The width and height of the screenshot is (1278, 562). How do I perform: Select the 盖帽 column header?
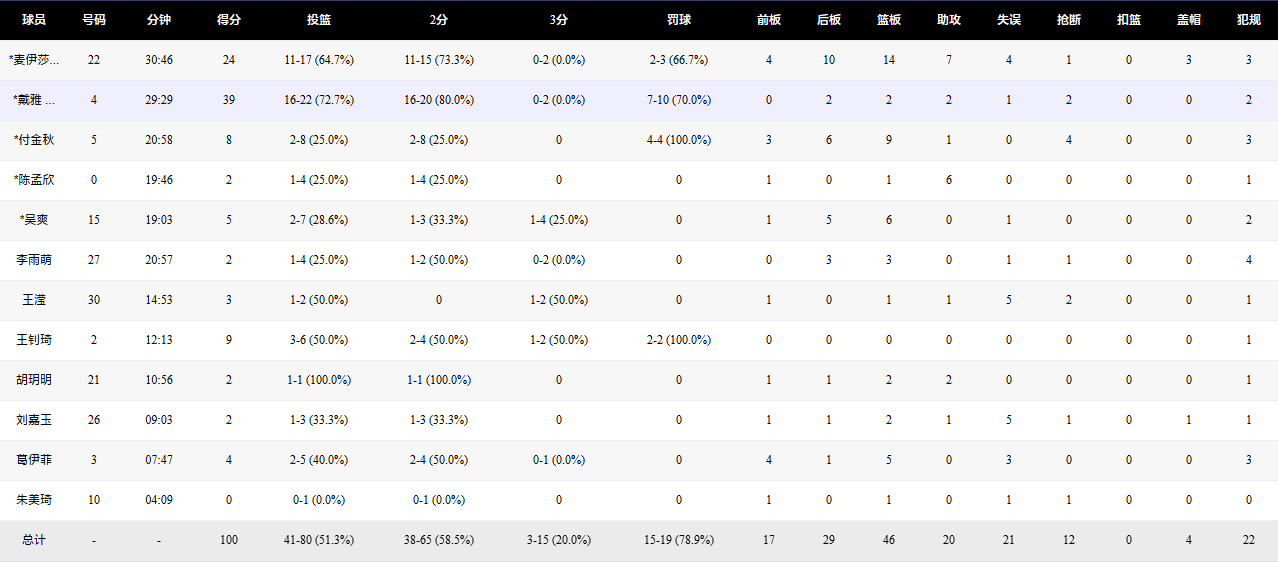(x=1189, y=20)
